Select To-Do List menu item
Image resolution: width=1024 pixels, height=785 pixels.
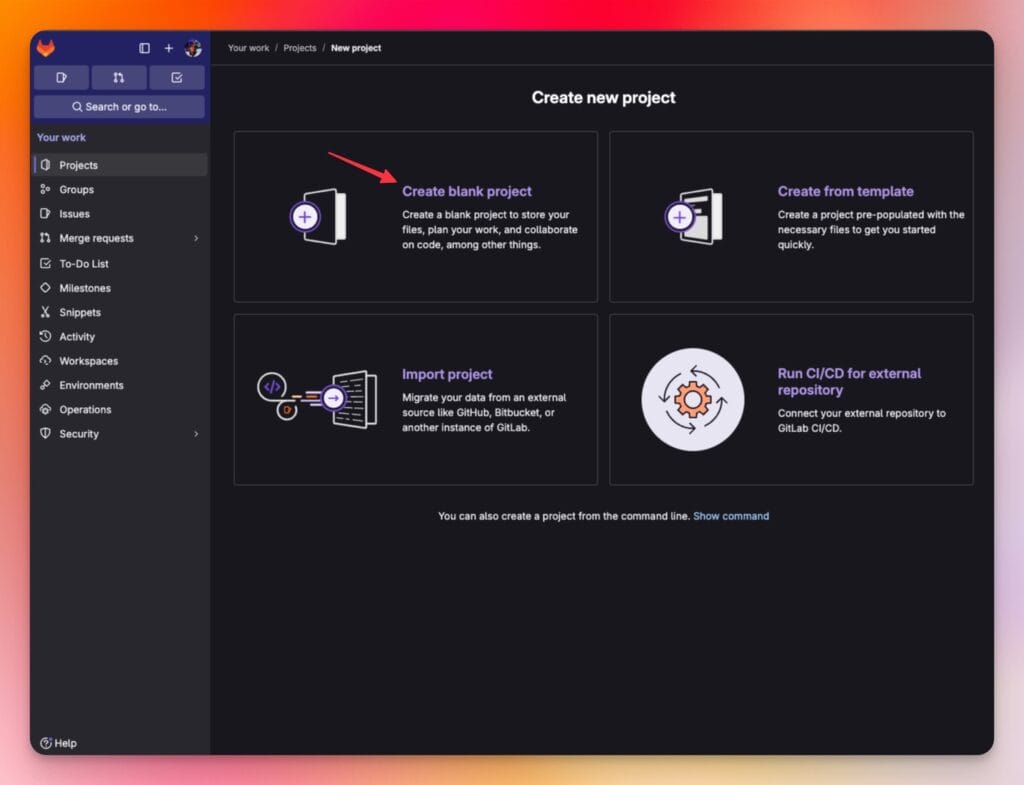coord(120,263)
